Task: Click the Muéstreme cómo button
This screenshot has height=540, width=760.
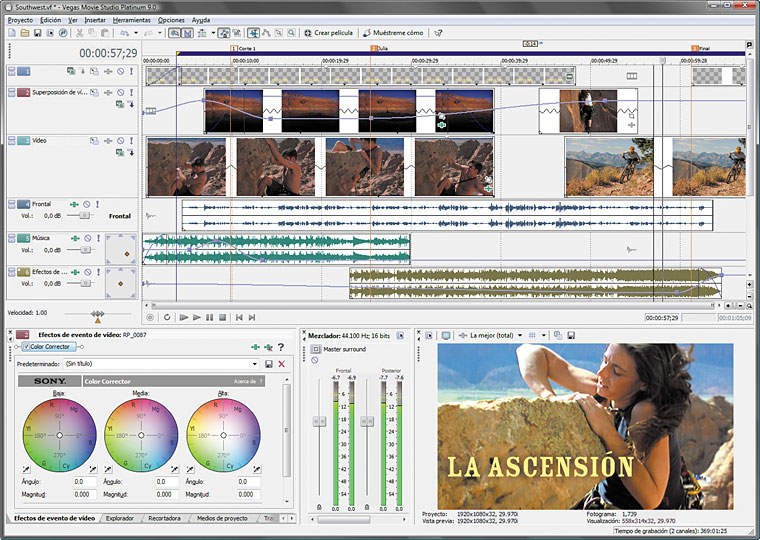Action: [x=394, y=33]
